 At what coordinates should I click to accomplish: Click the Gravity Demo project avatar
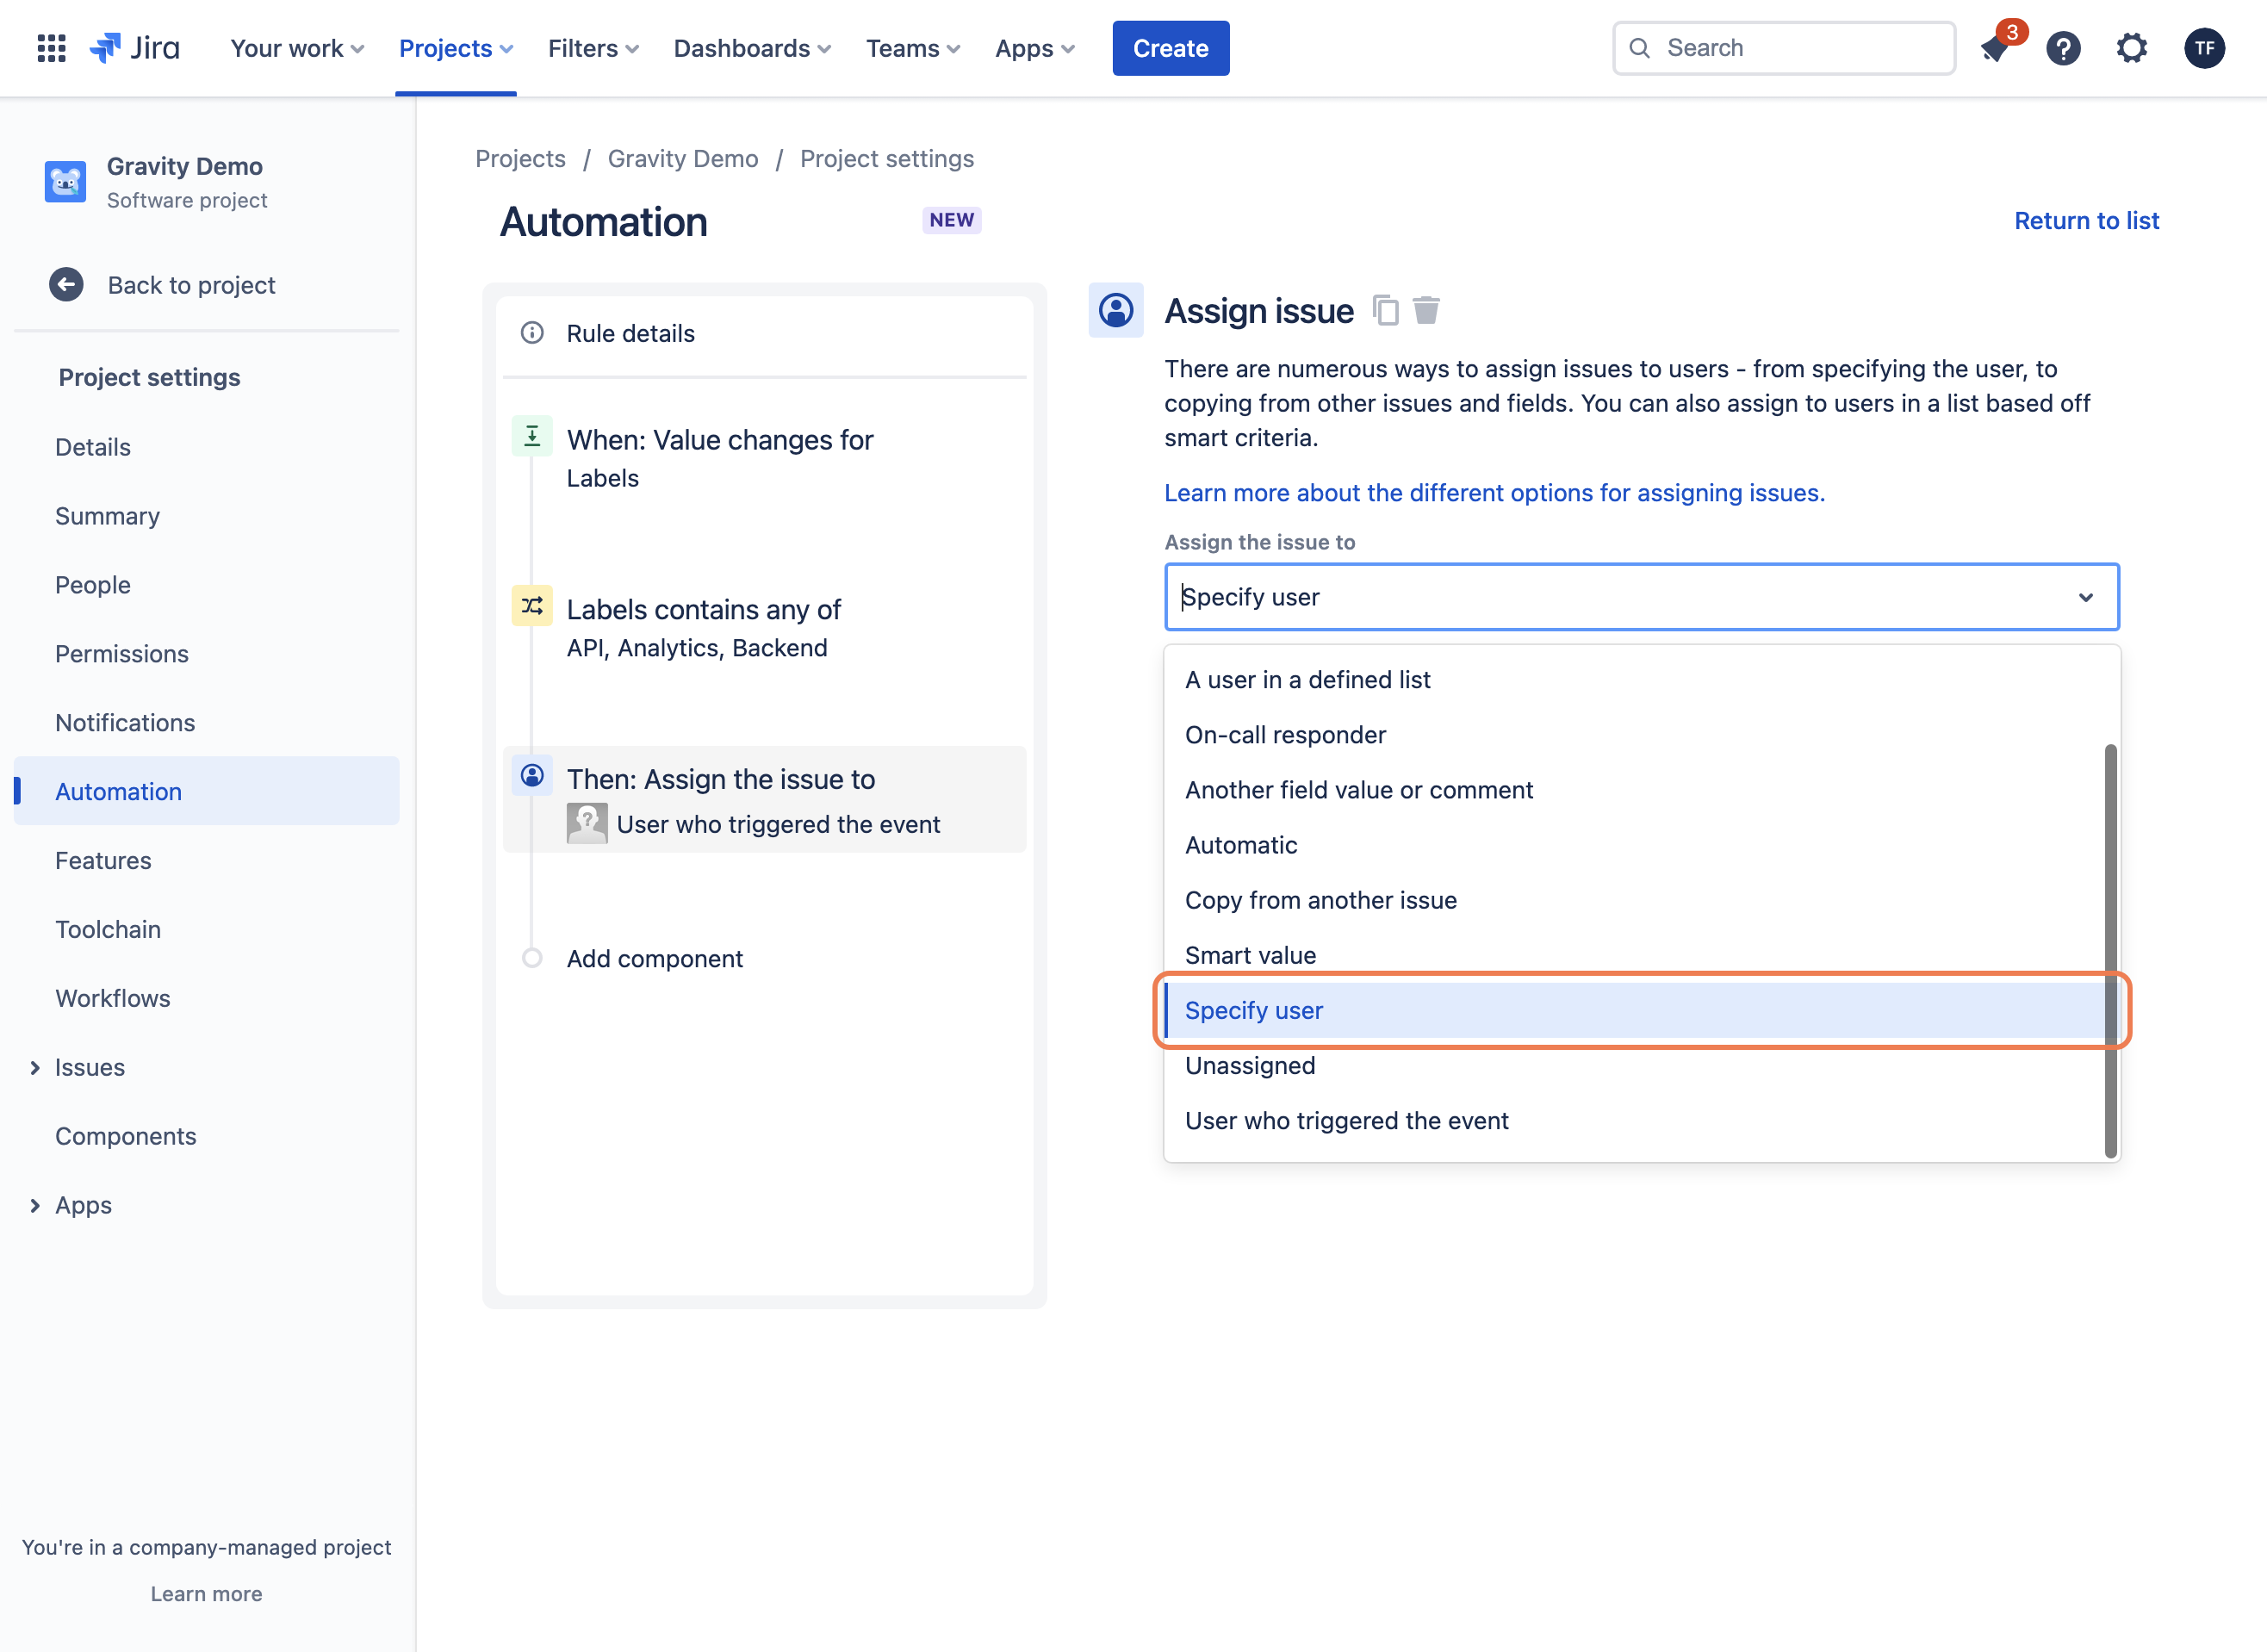pos(65,182)
